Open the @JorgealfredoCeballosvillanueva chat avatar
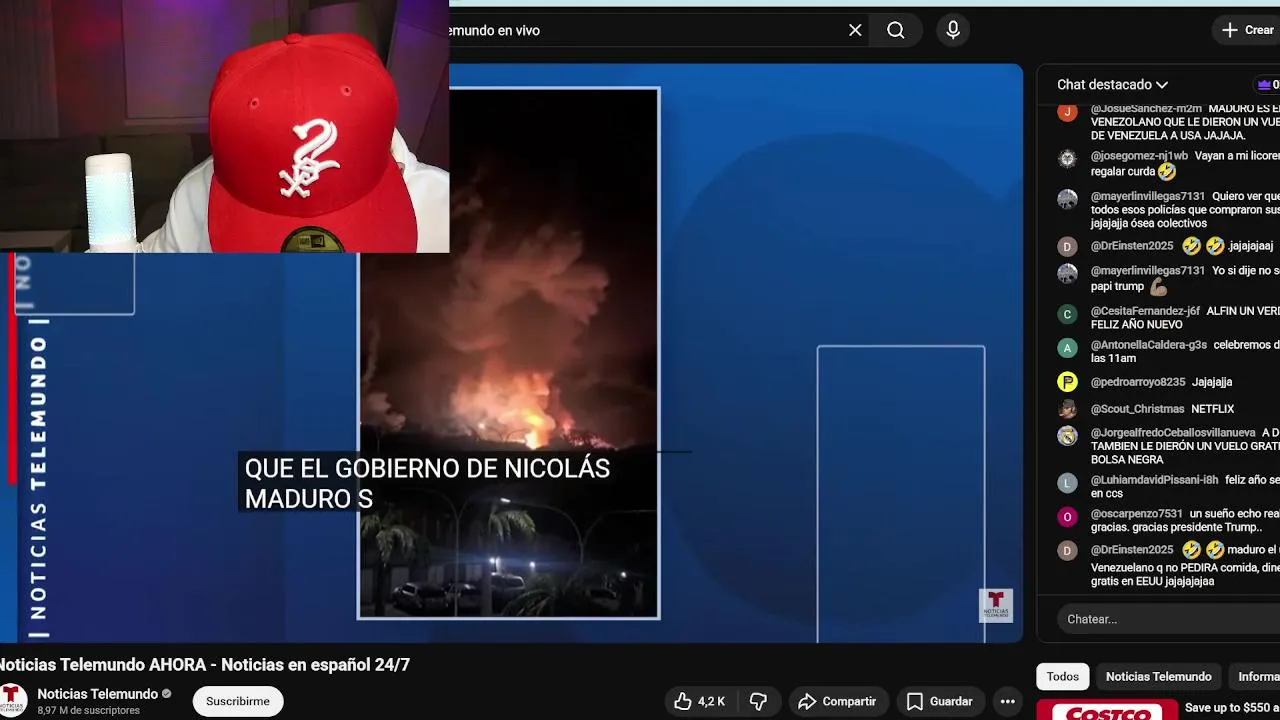 [1067, 436]
